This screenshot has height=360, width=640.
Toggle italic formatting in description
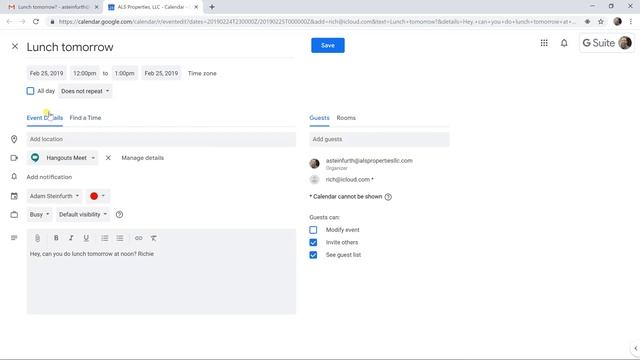pyautogui.click(x=71, y=238)
